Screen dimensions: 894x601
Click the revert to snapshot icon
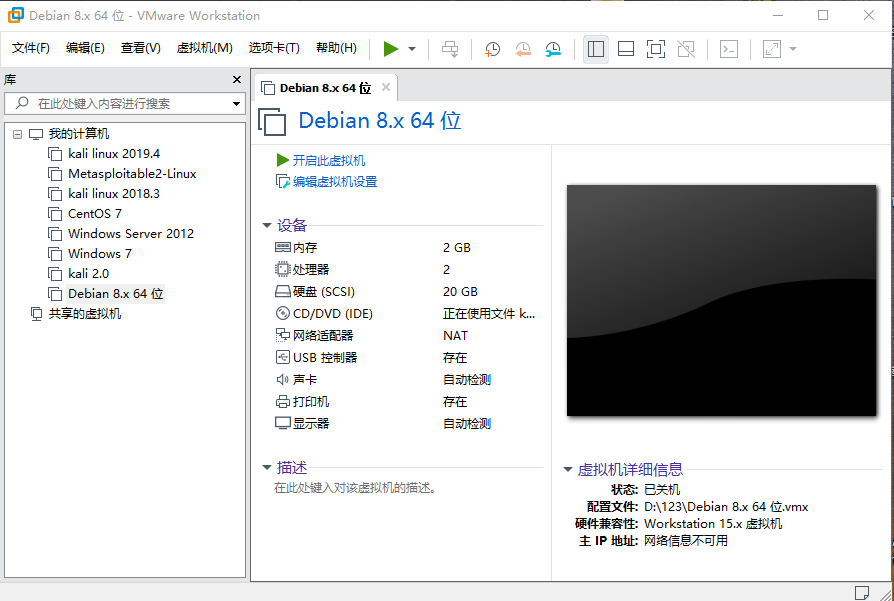(x=522, y=49)
